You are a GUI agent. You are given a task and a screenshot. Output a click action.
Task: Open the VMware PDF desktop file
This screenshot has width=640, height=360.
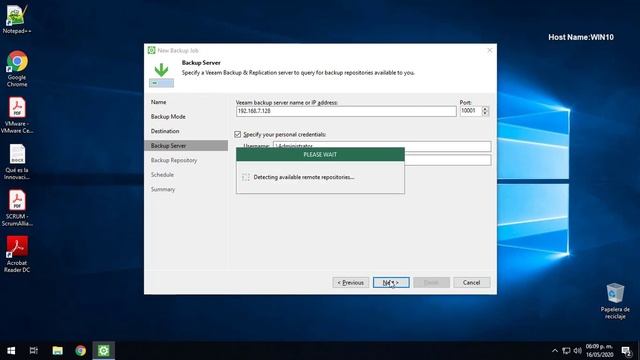(17, 115)
